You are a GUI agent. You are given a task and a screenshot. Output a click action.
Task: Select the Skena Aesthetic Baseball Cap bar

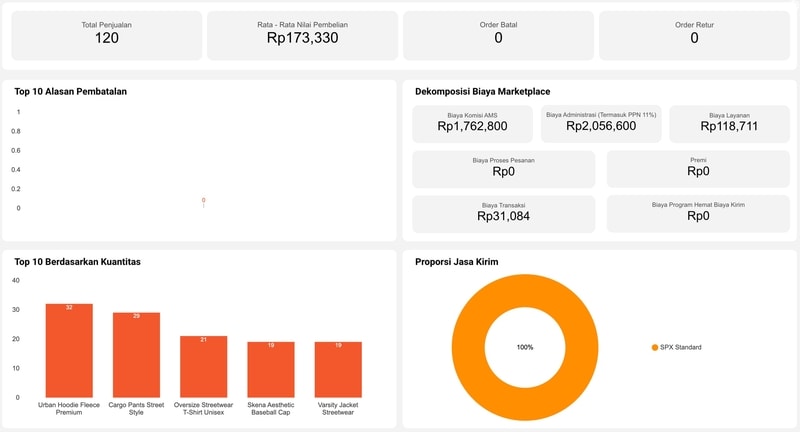pos(271,369)
